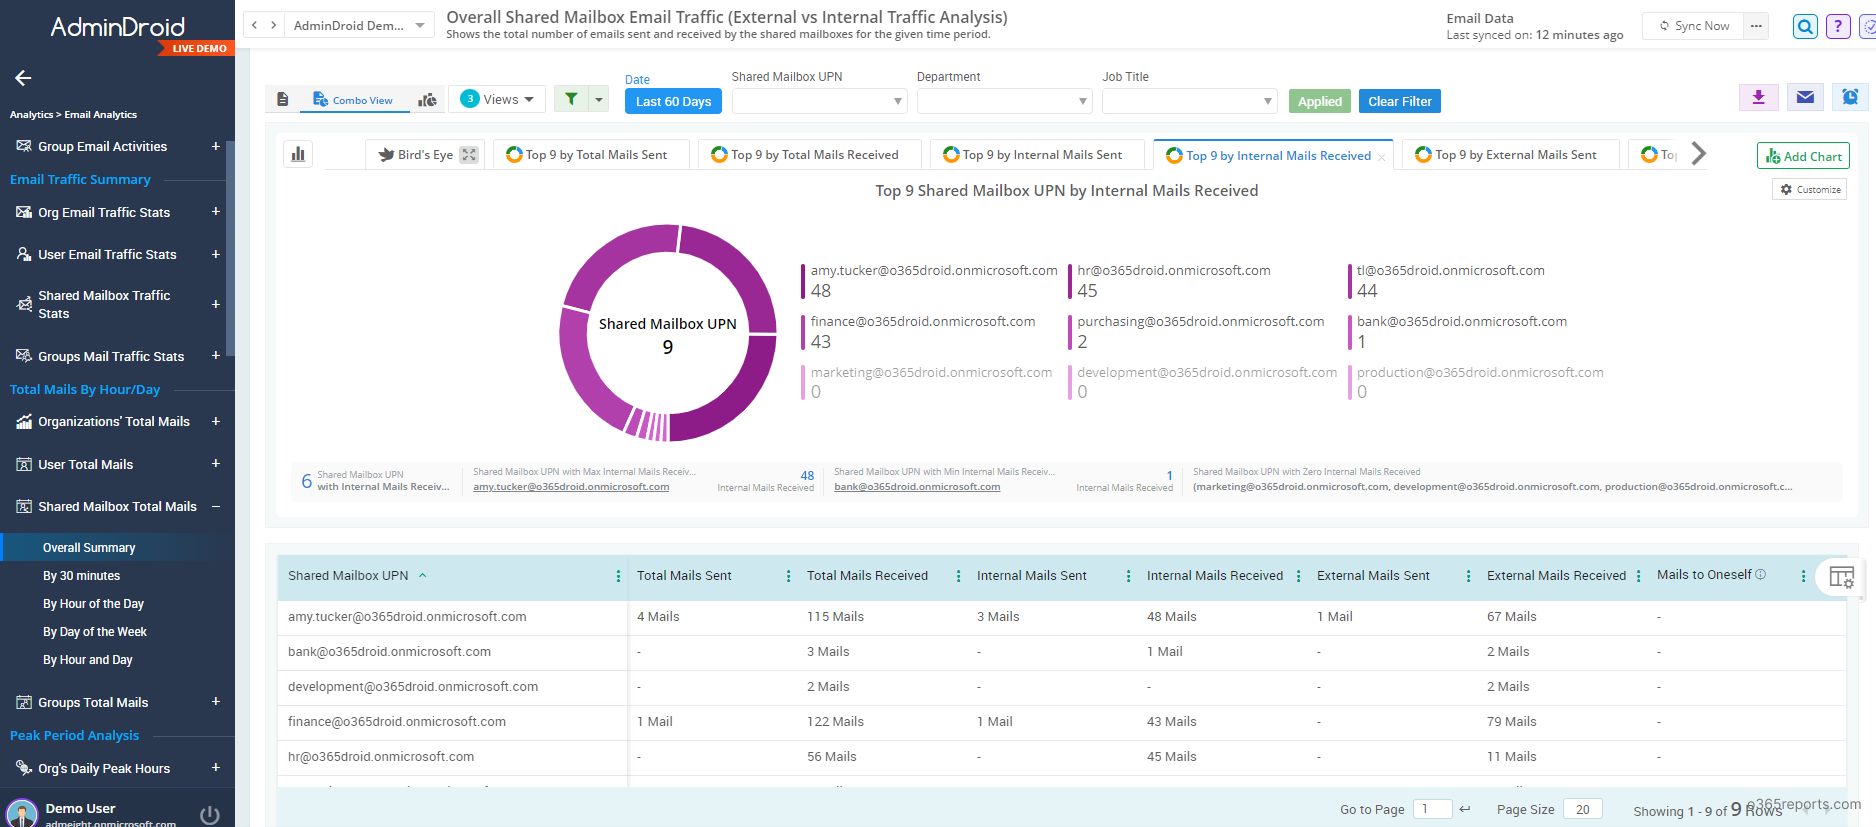Screen dimensions: 1876x827
Task: Click the Sync Now button
Action: (1693, 26)
